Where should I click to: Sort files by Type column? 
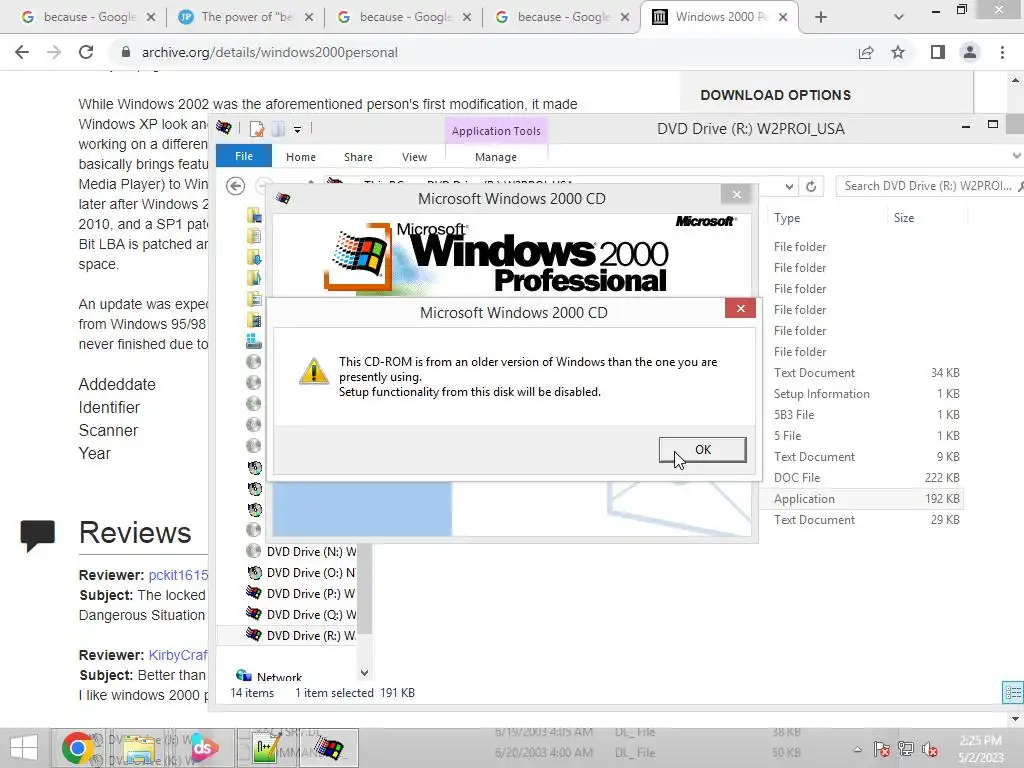[786, 218]
